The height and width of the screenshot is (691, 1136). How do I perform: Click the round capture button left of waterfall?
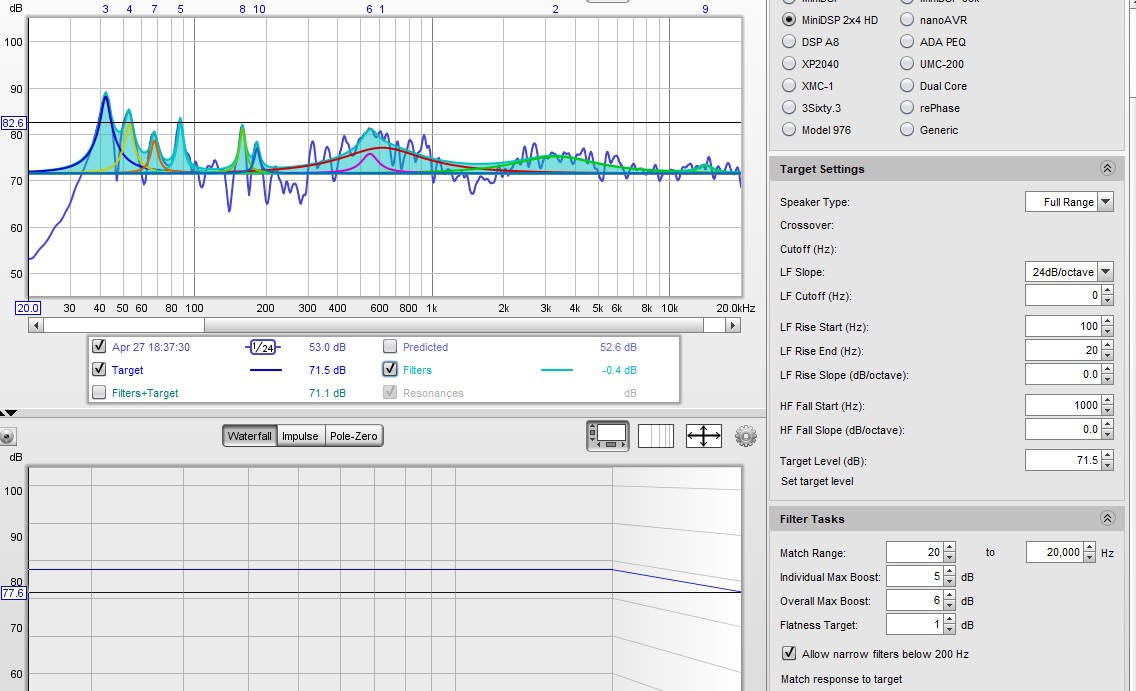[8, 437]
